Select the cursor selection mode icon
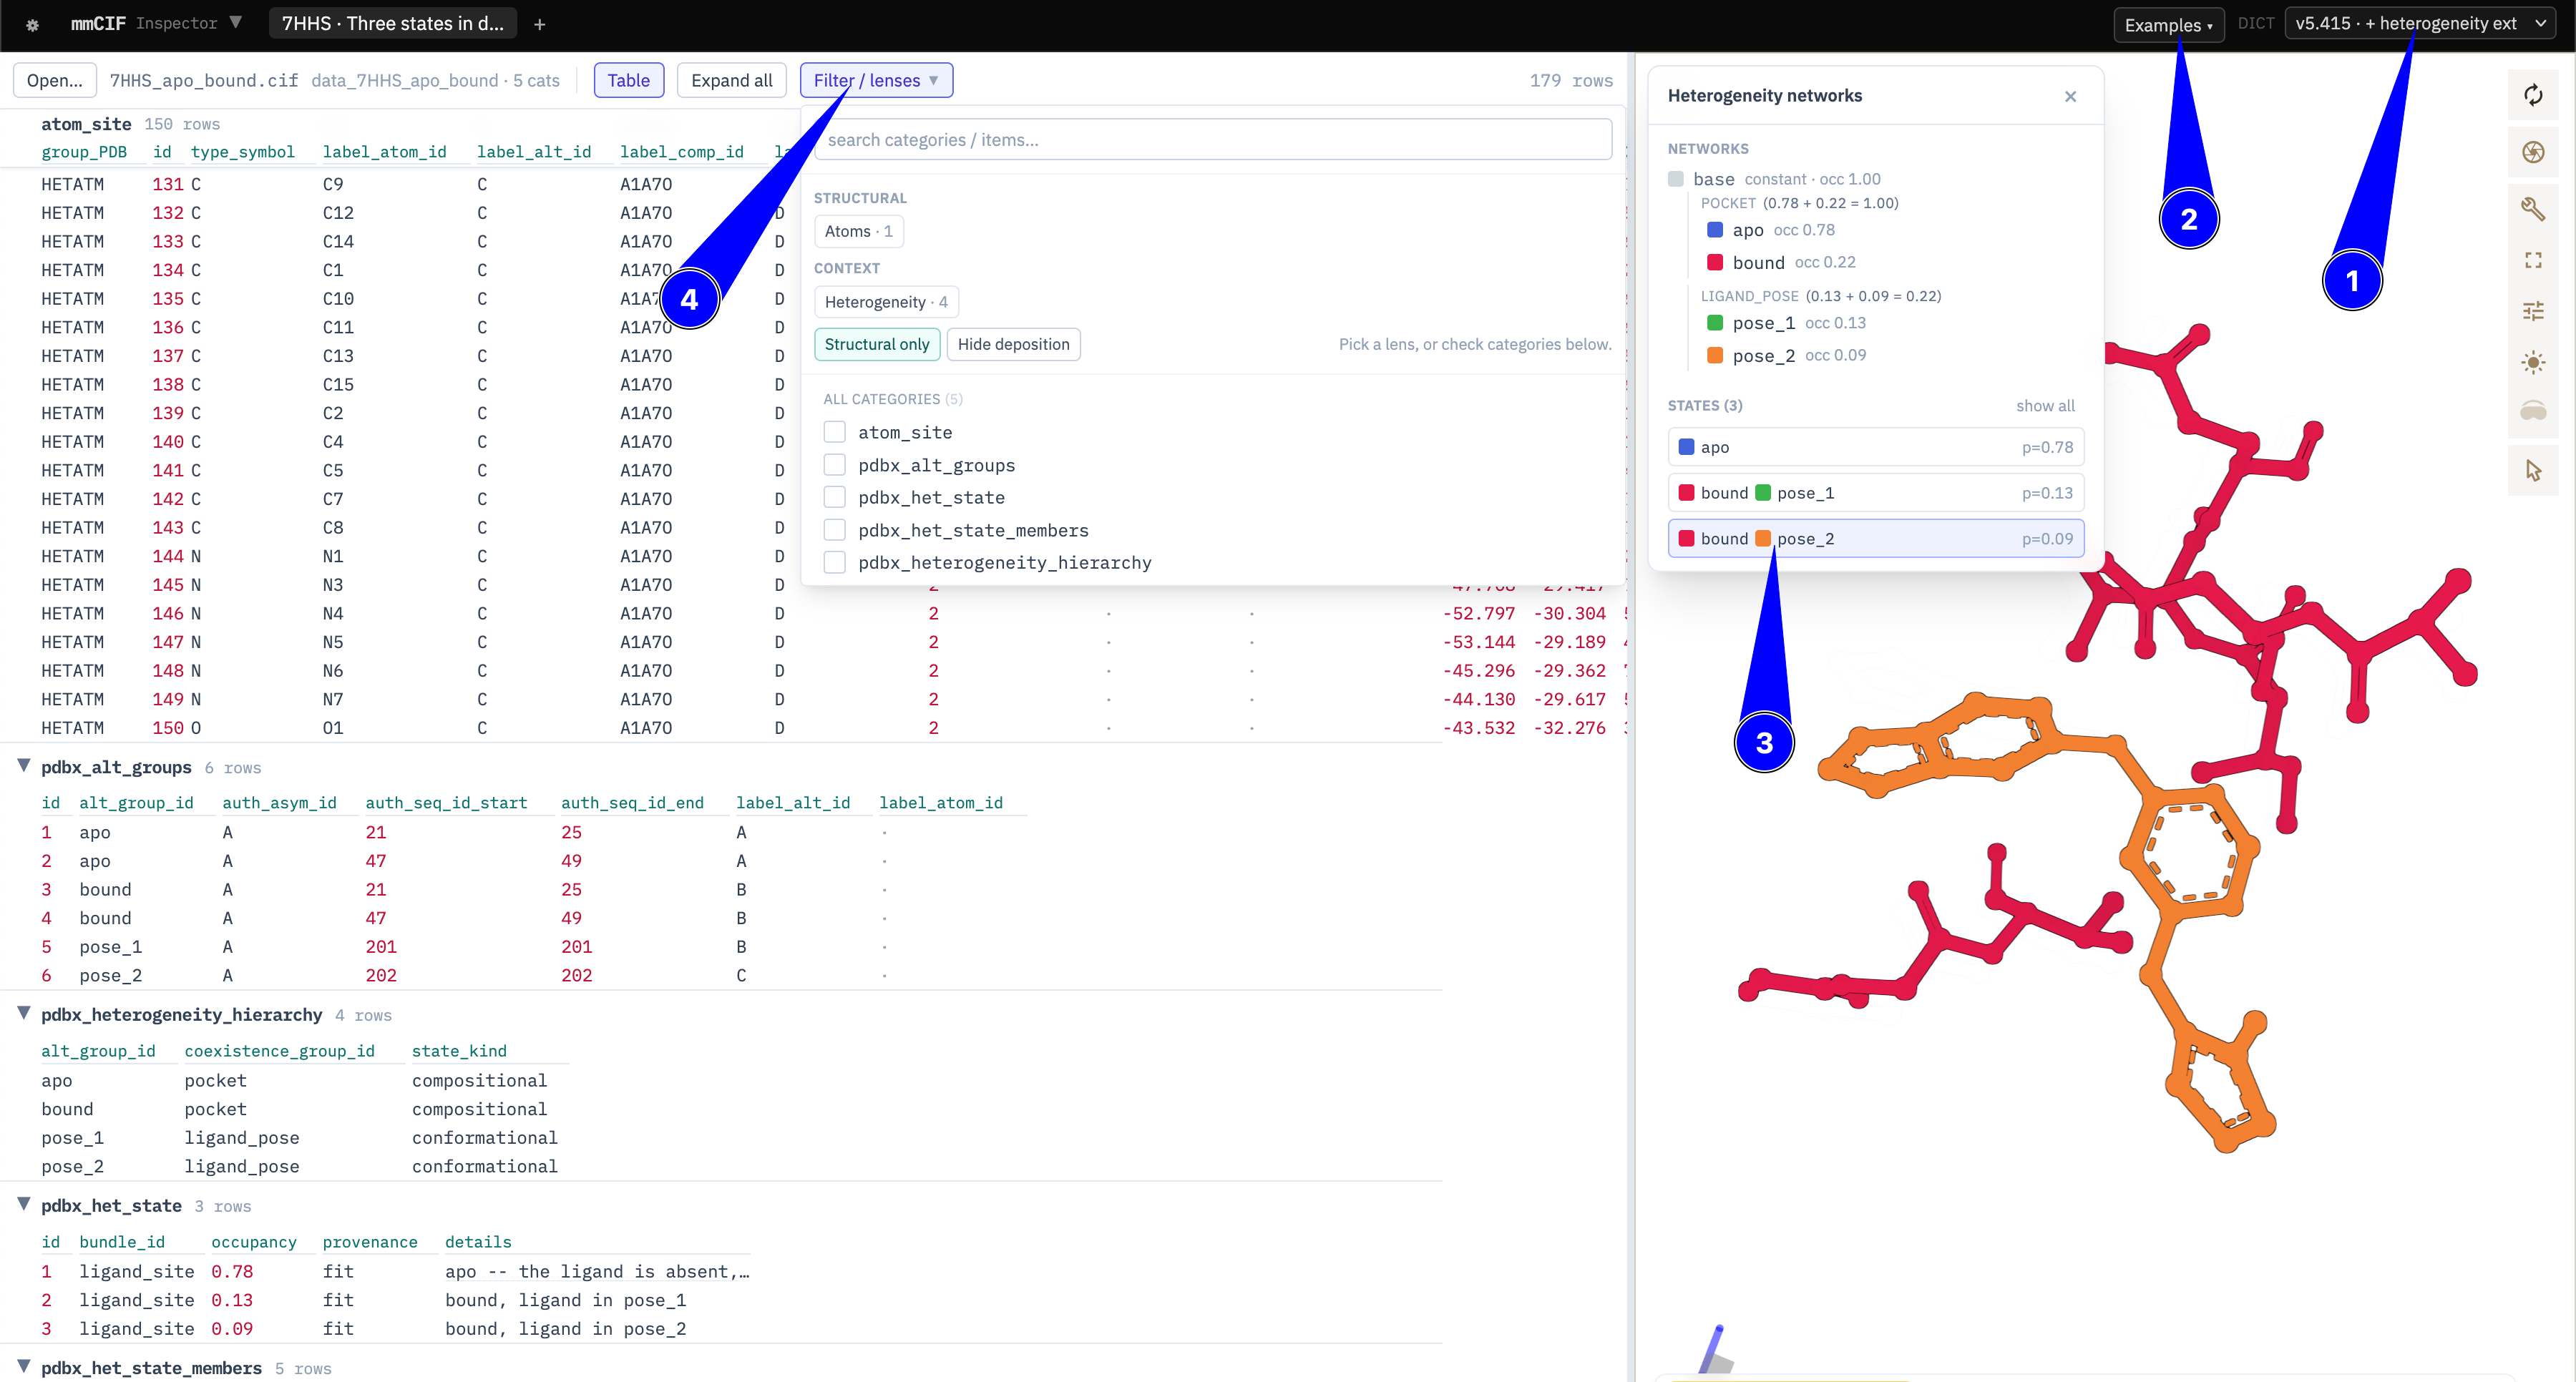 click(2532, 470)
